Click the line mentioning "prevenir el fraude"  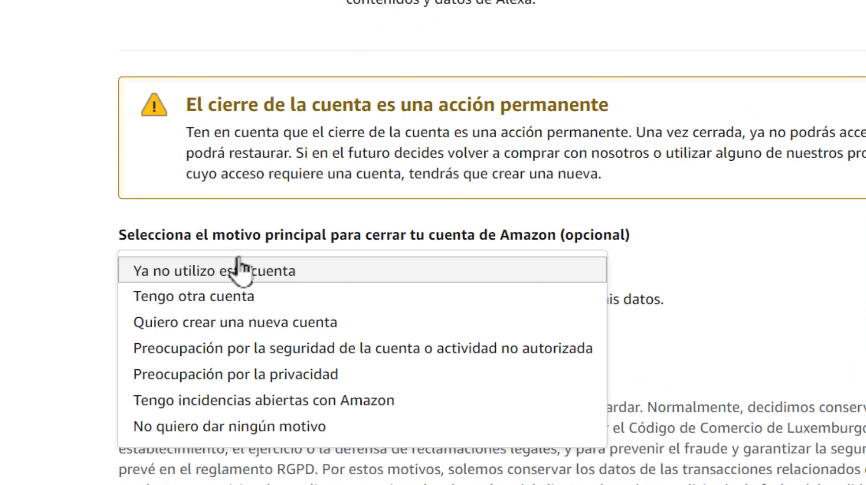[700, 449]
